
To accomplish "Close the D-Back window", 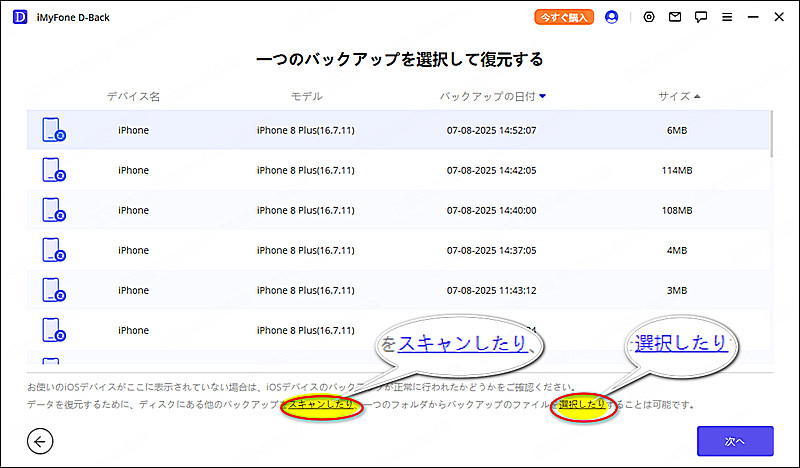I will (x=779, y=17).
